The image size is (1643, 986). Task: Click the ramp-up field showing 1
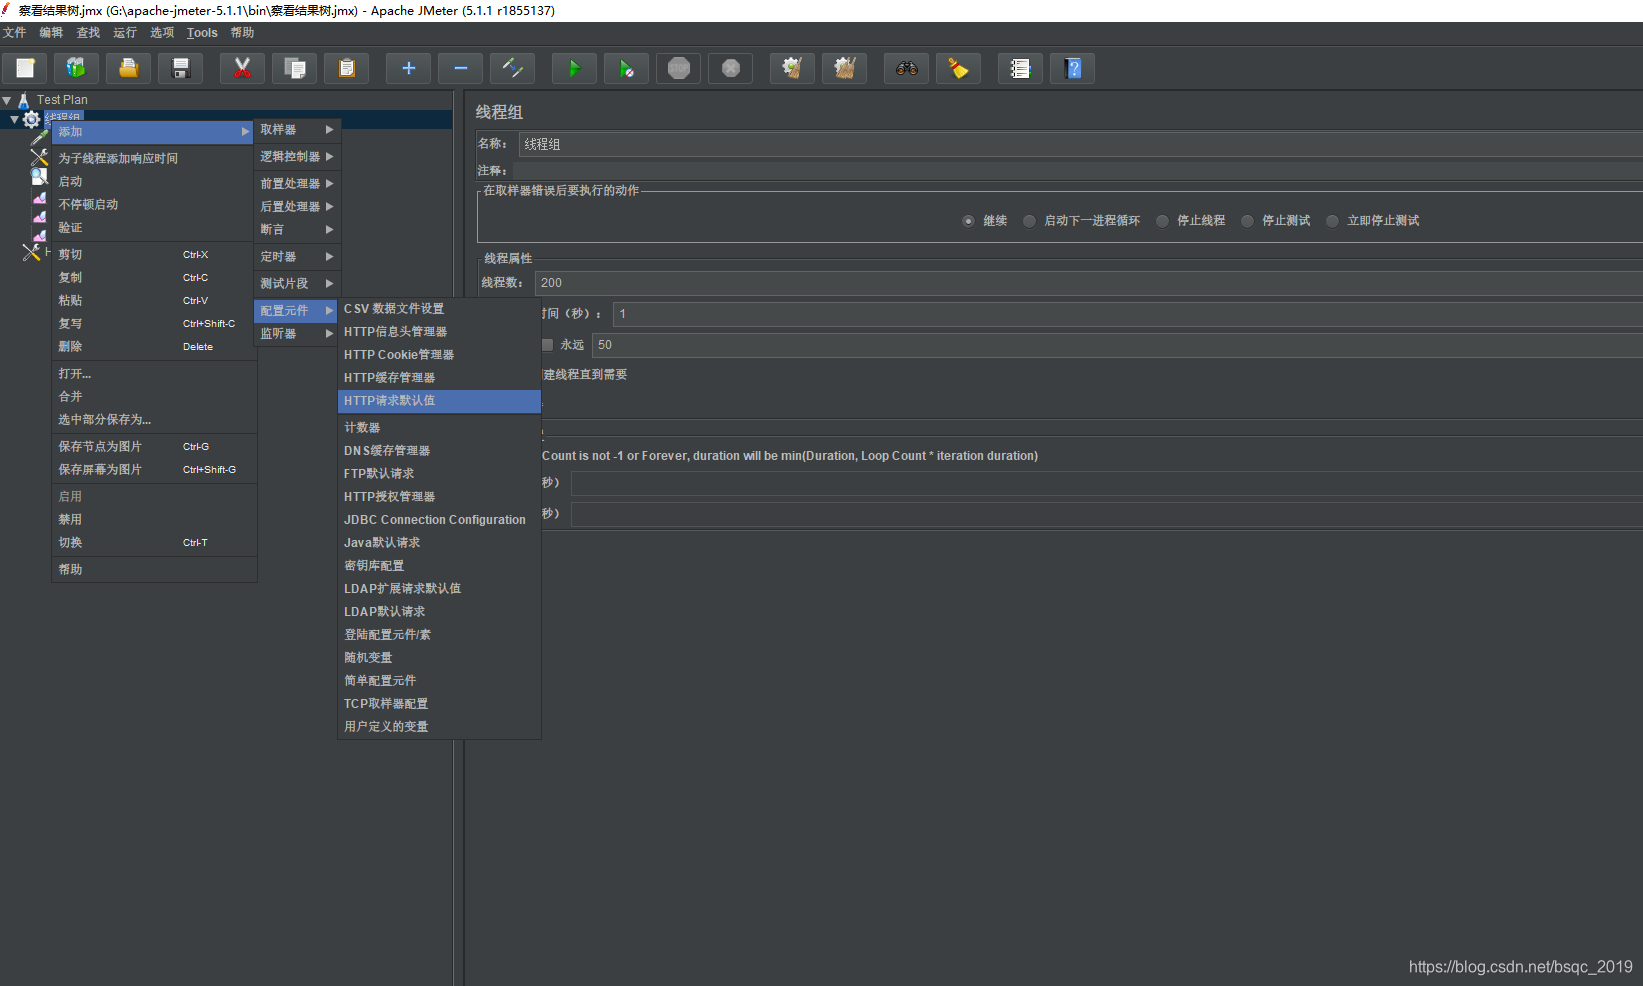click(1127, 314)
